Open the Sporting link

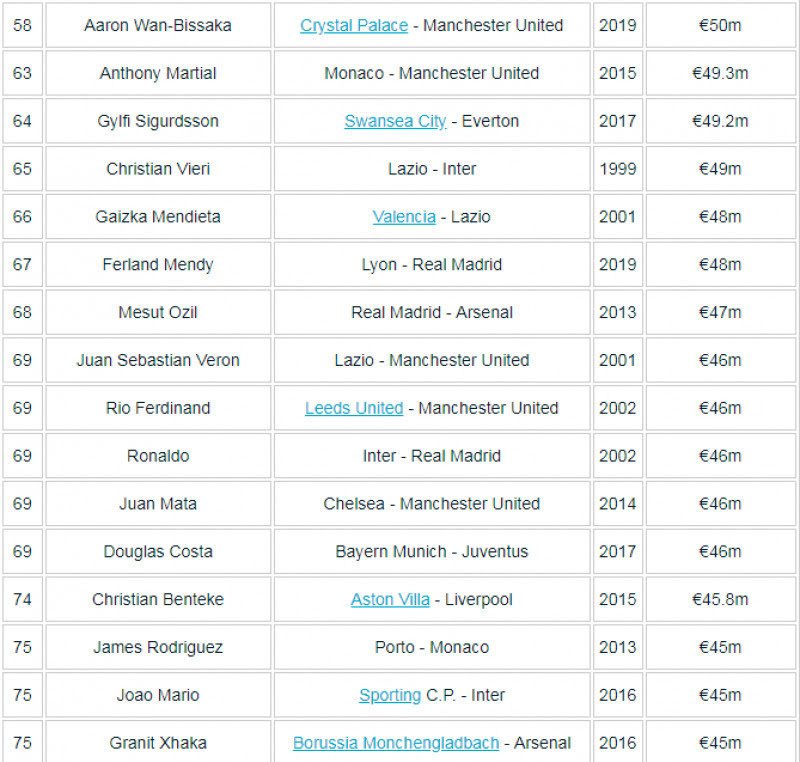(x=390, y=695)
